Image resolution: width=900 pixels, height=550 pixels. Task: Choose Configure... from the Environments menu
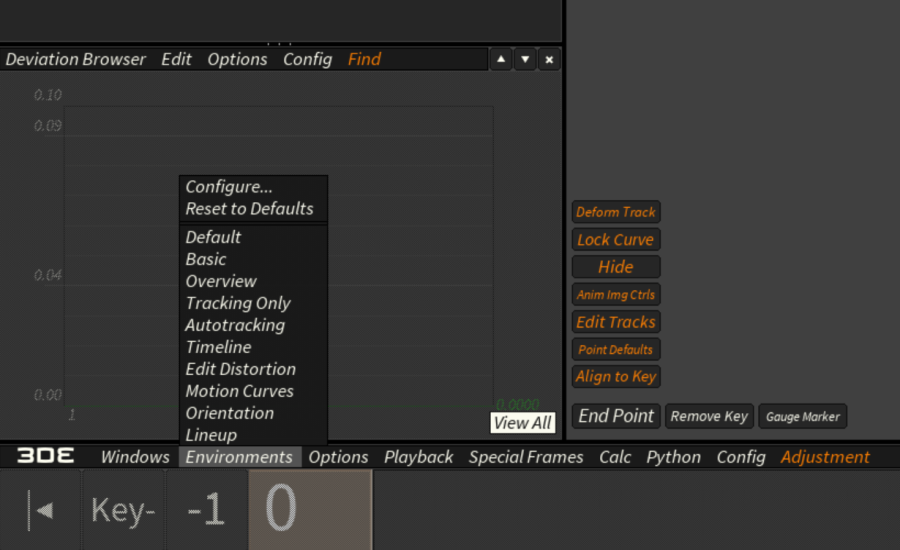(x=229, y=187)
